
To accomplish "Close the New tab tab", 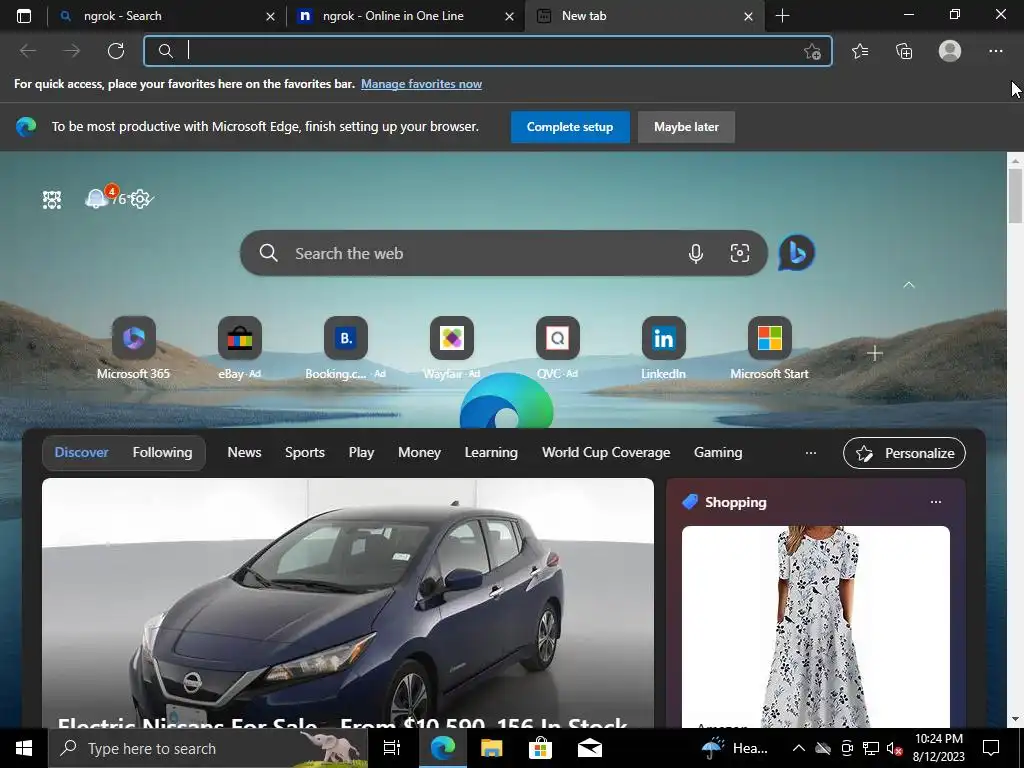I will coord(748,16).
